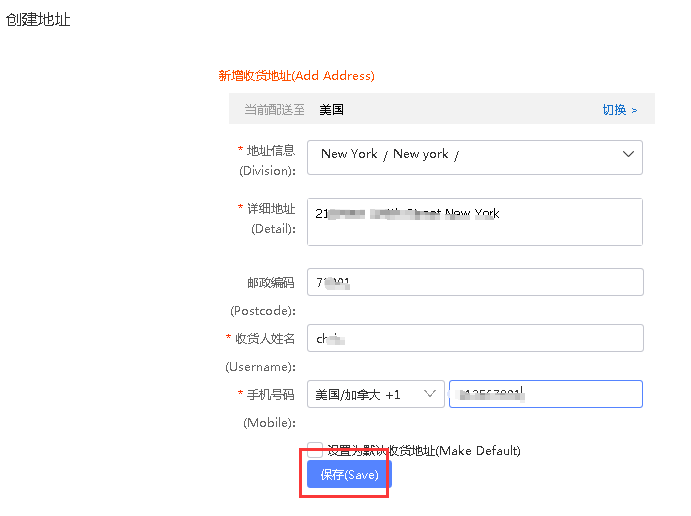The height and width of the screenshot is (516, 691).
Task: Click the 新增收货地址(Add Address) heading
Action: tap(296, 76)
